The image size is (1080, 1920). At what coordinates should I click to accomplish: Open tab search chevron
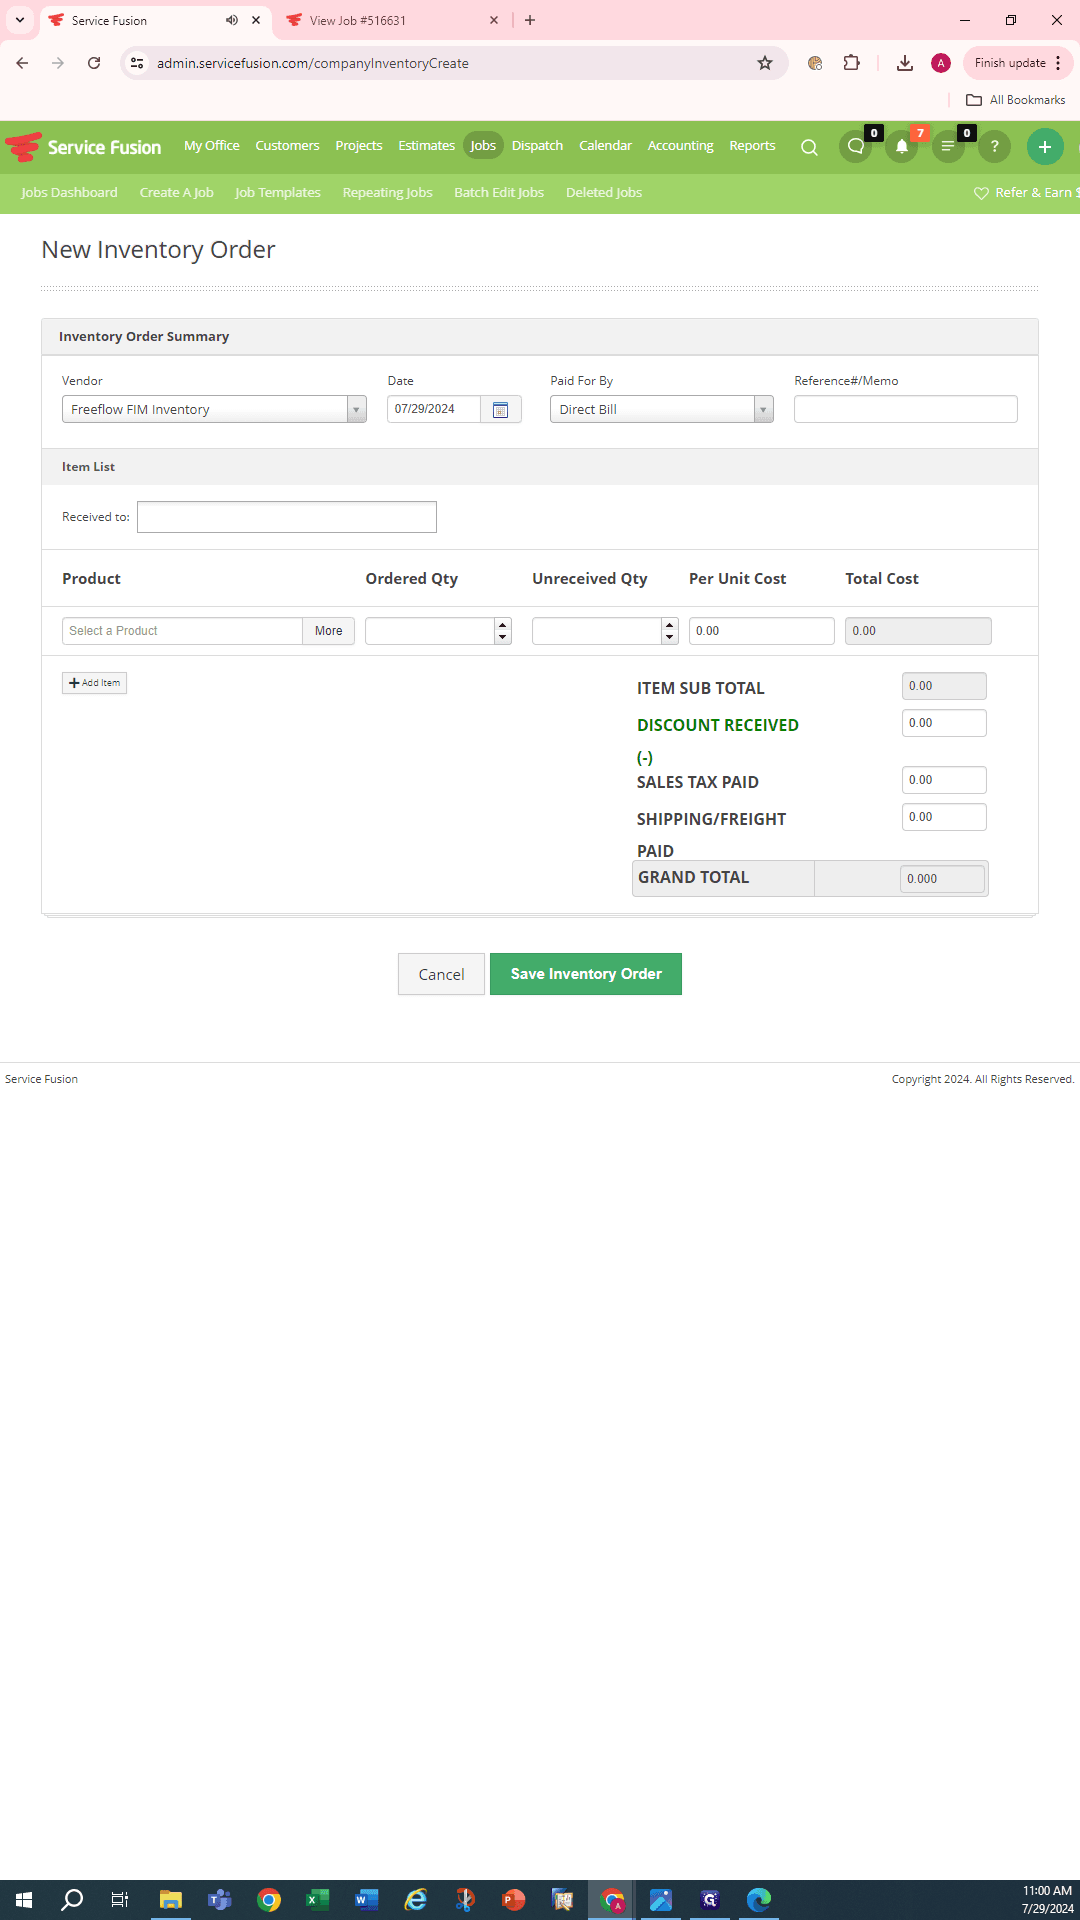[x=19, y=20]
